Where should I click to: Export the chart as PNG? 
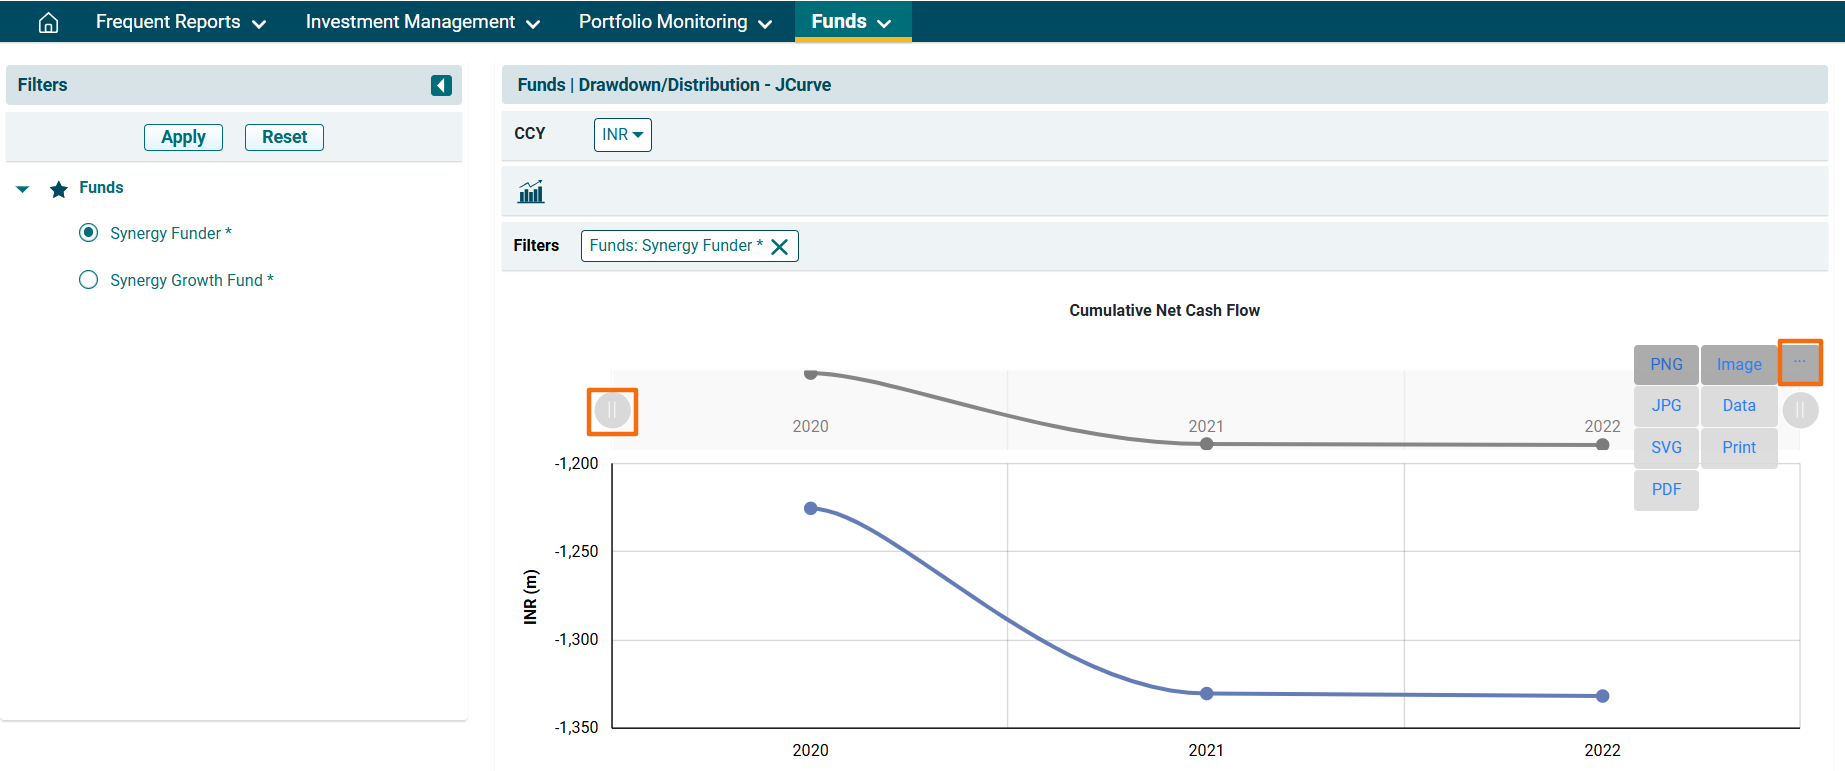point(1665,365)
